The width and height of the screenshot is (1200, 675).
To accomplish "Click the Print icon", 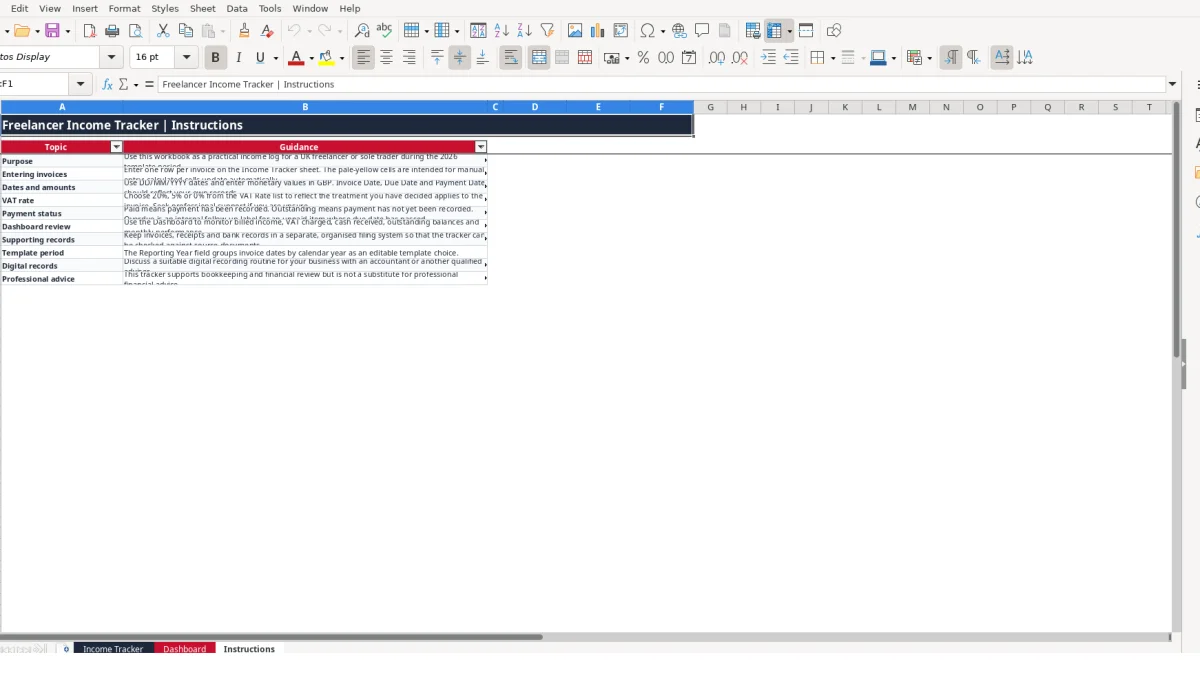I will click(112, 31).
